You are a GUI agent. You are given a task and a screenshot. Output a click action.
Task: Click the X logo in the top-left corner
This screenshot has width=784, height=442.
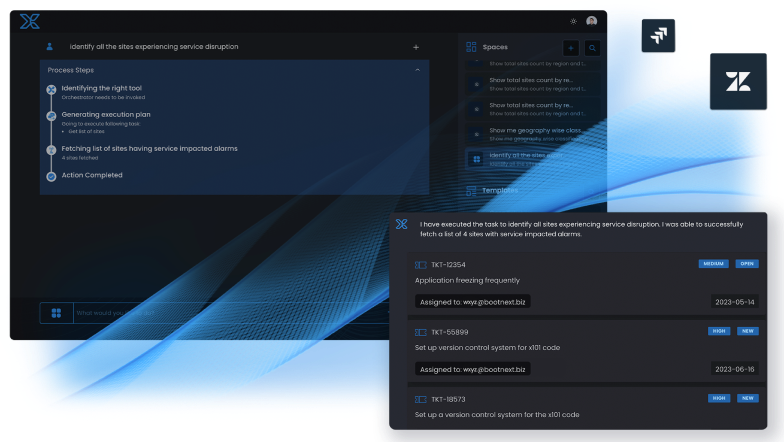(x=29, y=21)
